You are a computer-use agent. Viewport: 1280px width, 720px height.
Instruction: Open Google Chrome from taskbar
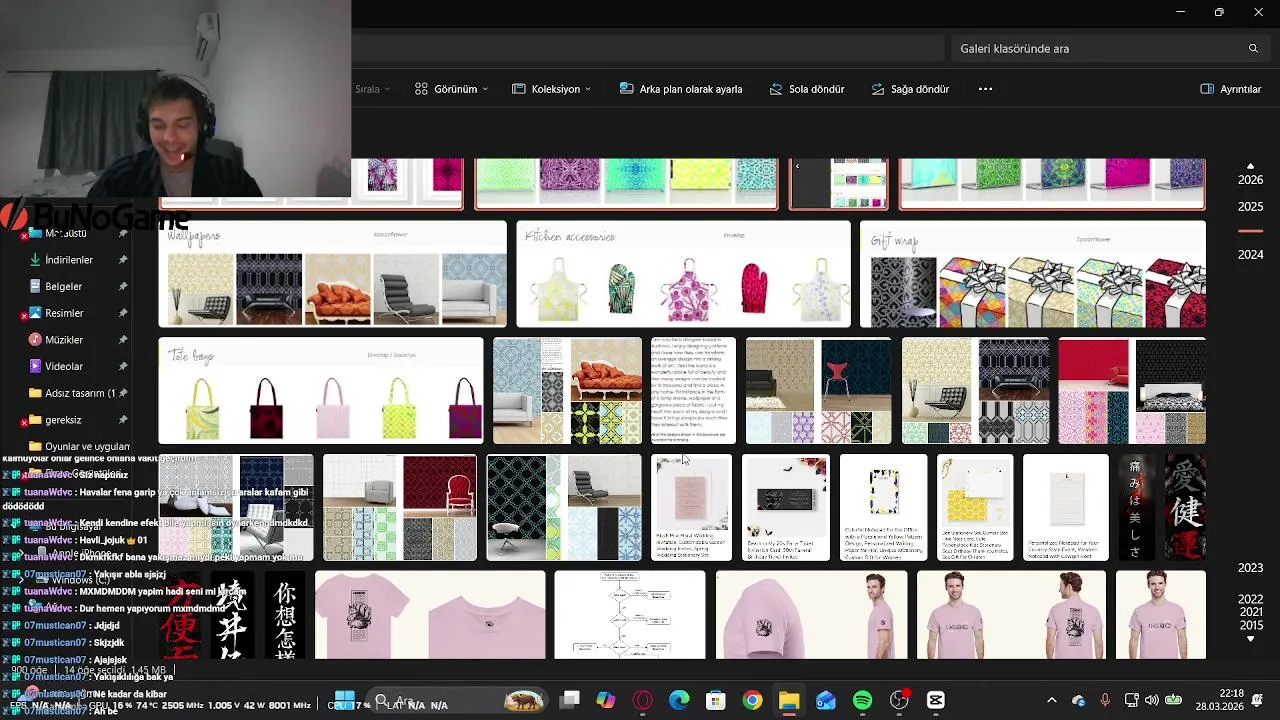[x=752, y=700]
